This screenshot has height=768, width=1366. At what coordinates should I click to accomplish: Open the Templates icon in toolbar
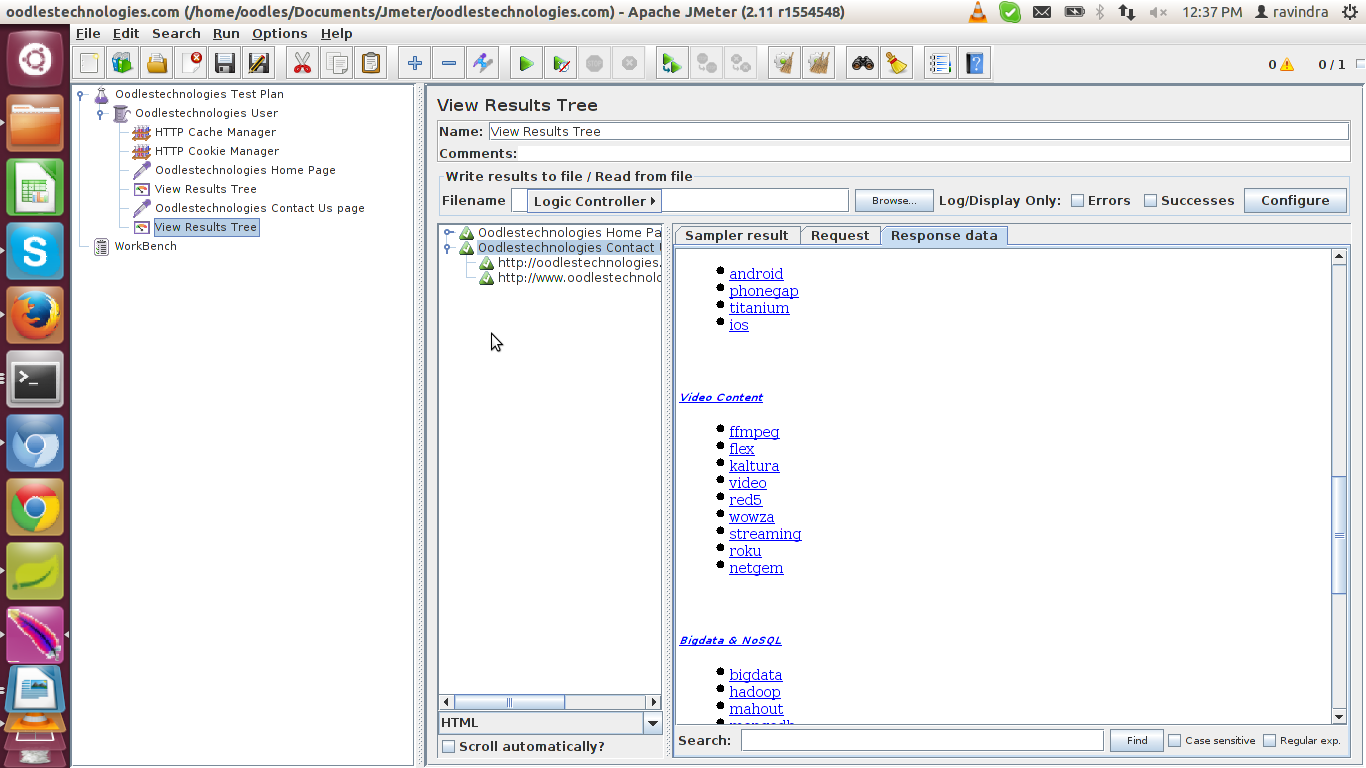click(123, 64)
